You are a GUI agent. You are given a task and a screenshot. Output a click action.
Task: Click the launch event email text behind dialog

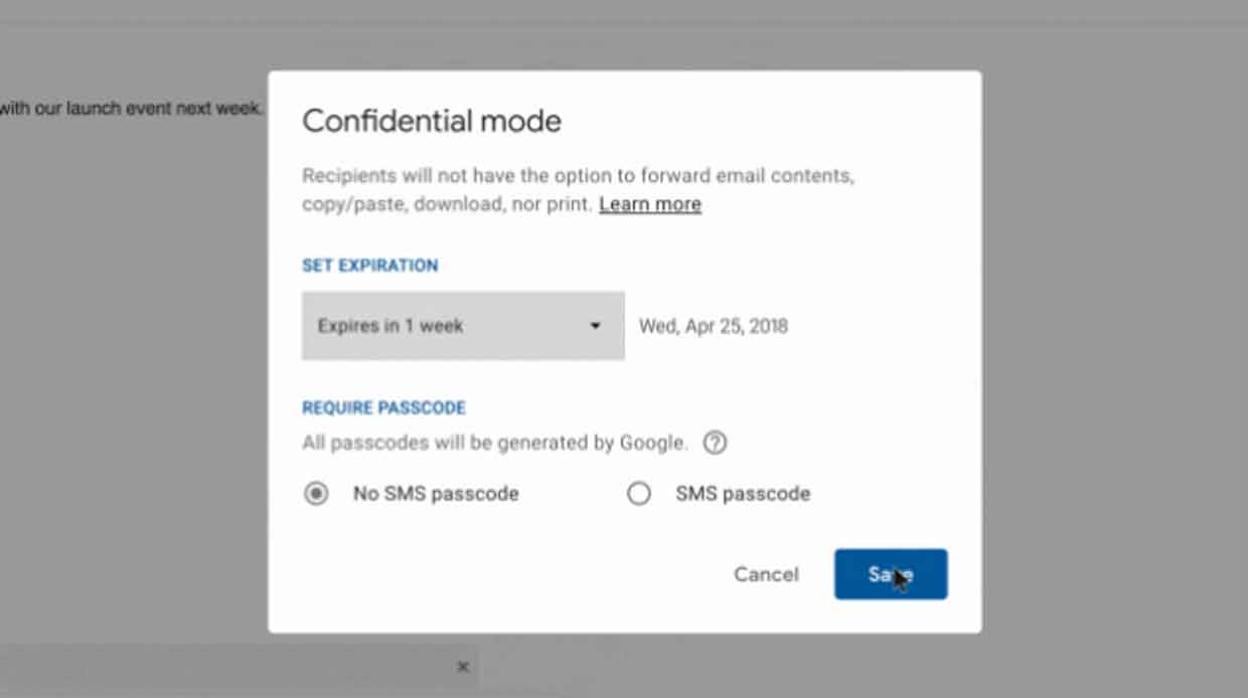(130, 108)
